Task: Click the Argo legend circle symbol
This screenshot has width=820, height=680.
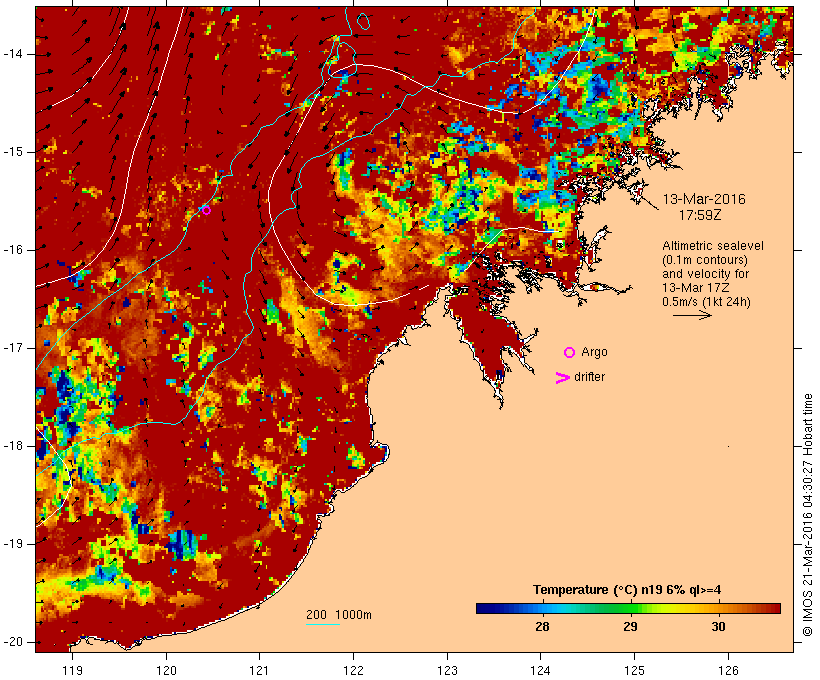Action: [x=570, y=353]
